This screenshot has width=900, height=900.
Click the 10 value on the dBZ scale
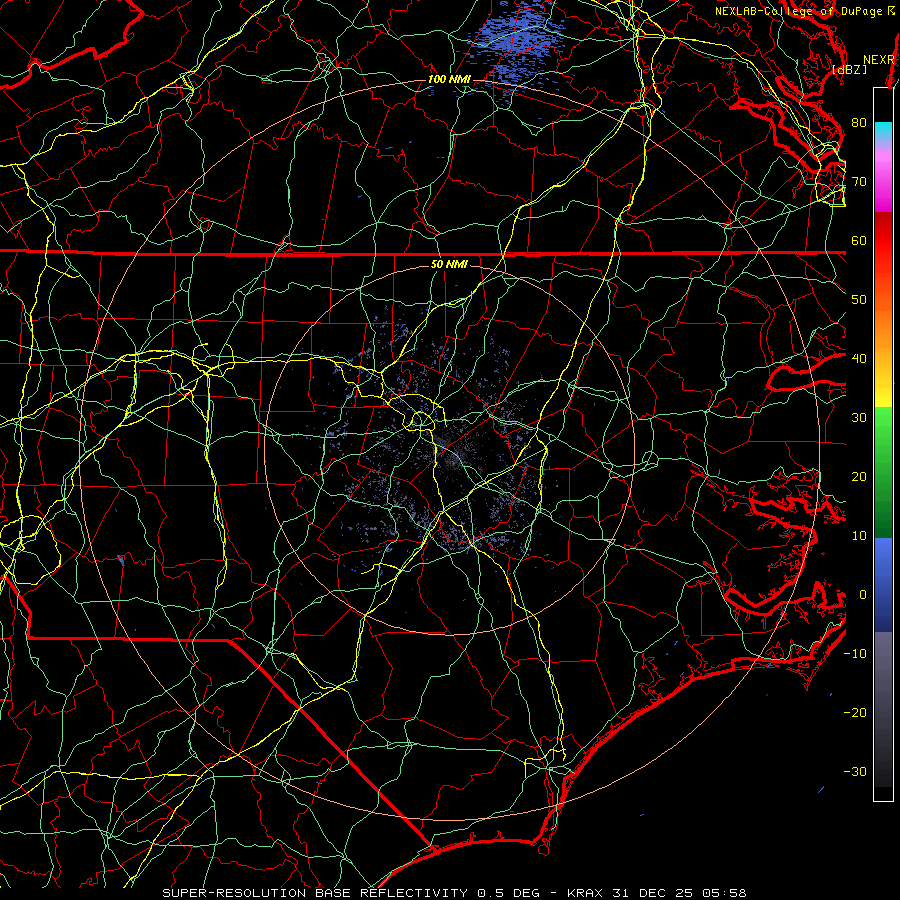click(x=859, y=536)
